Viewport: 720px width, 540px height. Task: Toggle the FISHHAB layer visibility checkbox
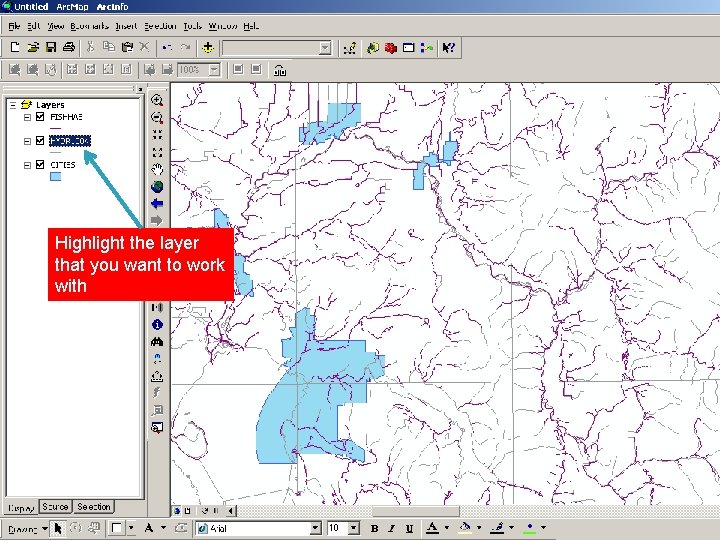[x=40, y=117]
